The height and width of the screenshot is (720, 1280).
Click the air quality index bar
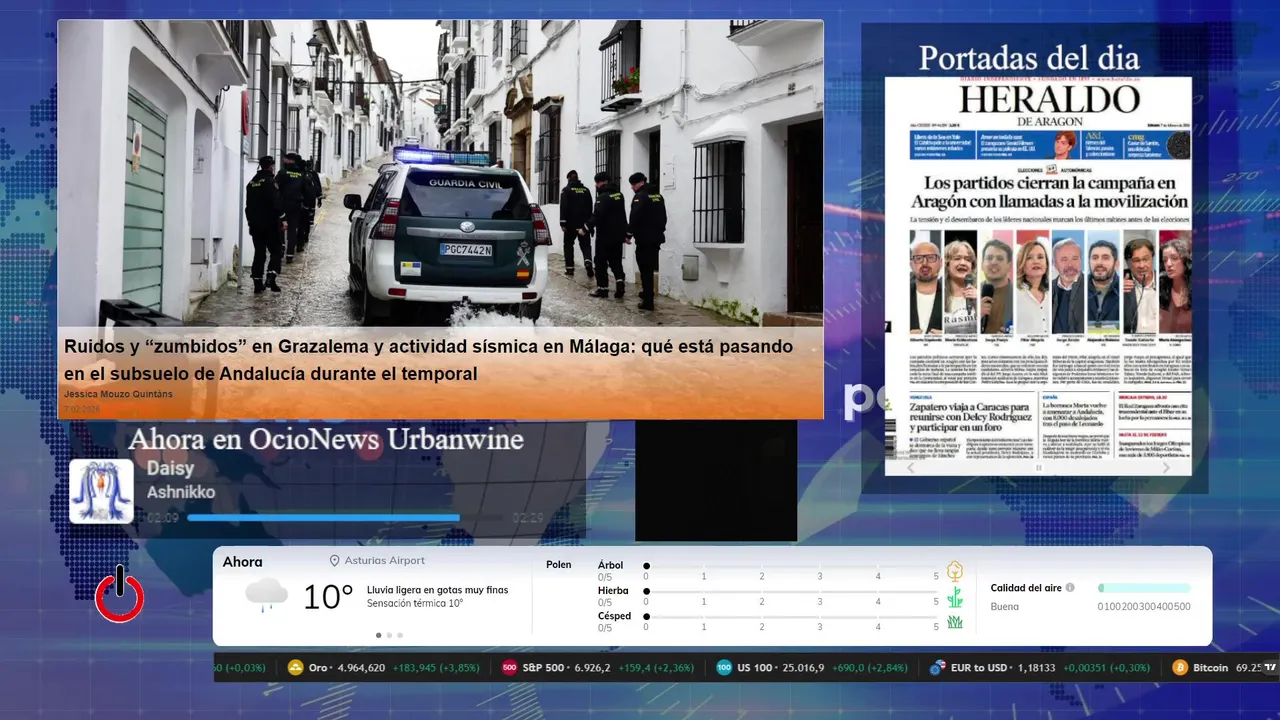pyautogui.click(x=1144, y=588)
